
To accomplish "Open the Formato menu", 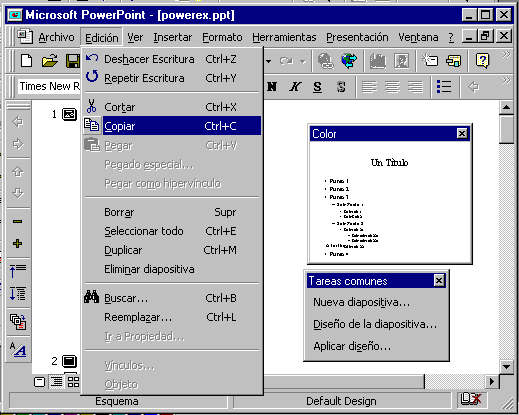I will click(222, 37).
